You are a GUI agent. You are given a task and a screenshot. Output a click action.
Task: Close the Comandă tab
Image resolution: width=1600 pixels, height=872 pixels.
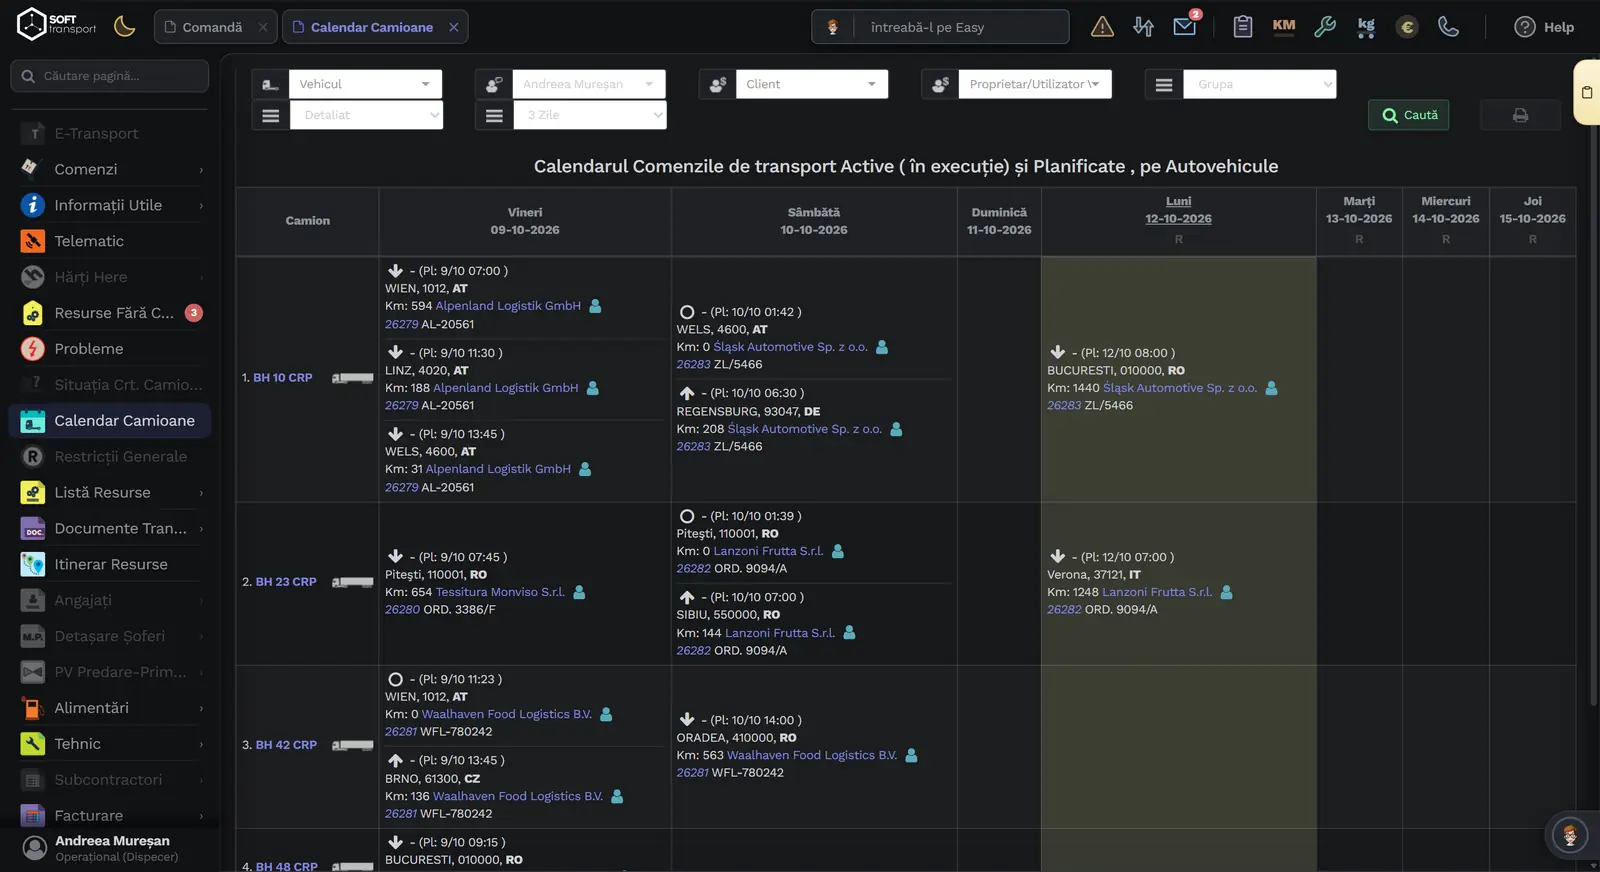(263, 27)
